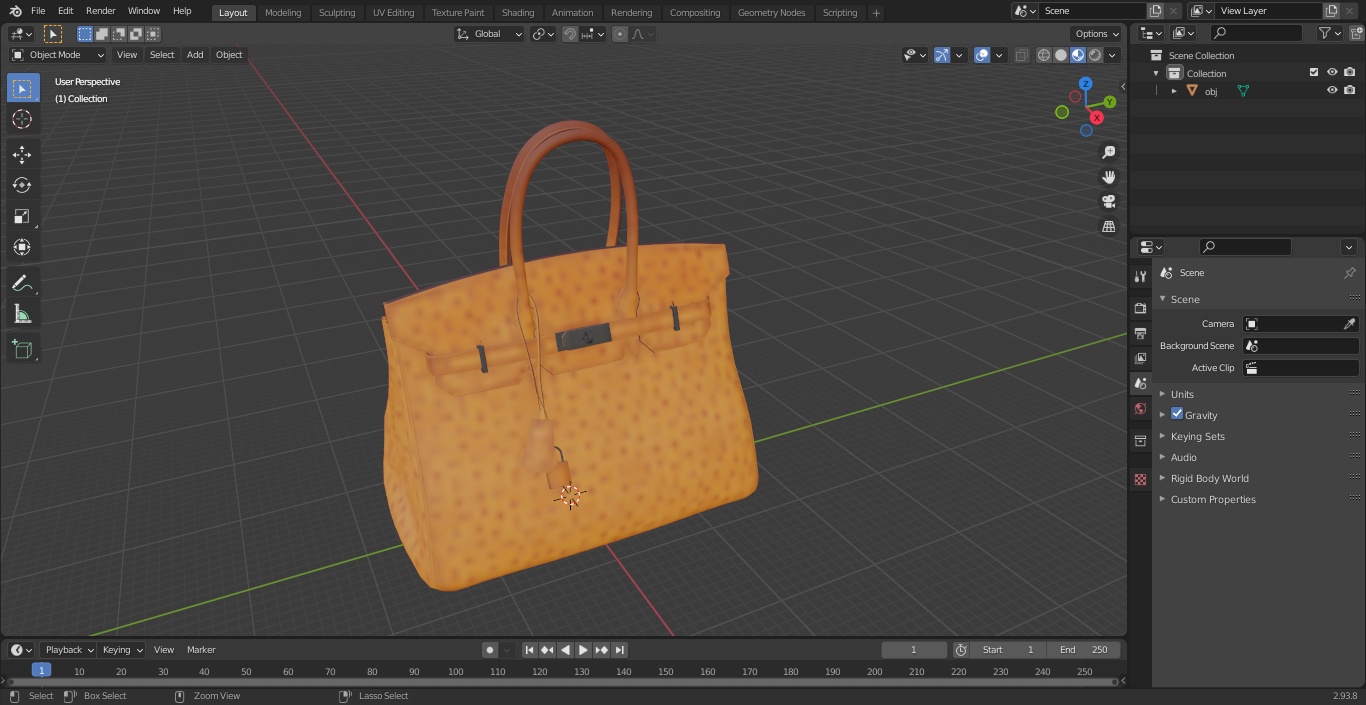The height and width of the screenshot is (705, 1366).
Task: Open the viewport Add menu
Action: point(195,55)
